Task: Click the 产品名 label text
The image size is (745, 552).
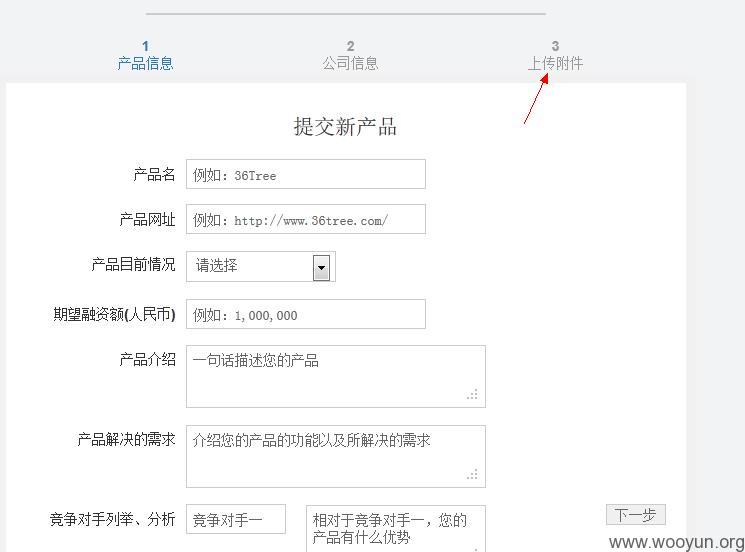Action: click(154, 174)
